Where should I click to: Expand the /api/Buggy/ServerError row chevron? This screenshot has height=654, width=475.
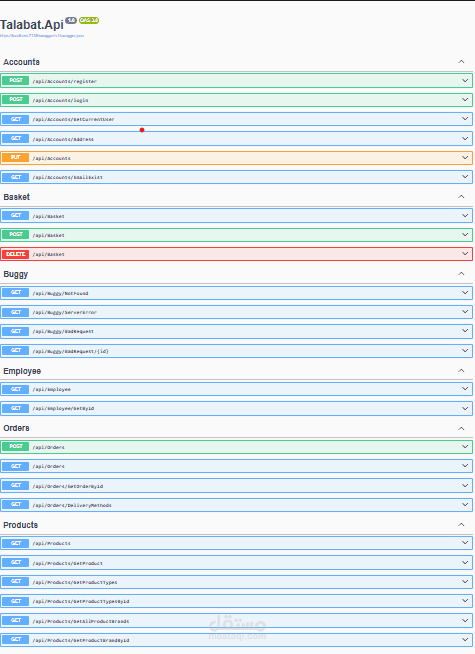tap(465, 312)
